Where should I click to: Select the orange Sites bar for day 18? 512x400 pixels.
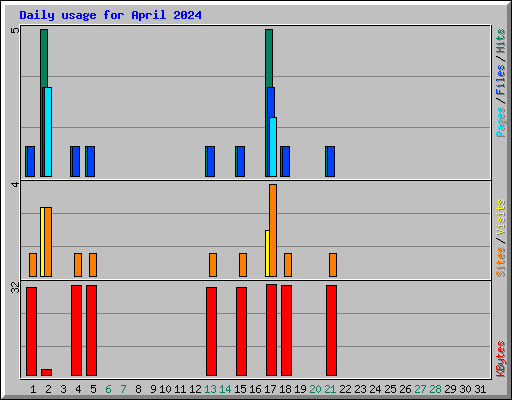(288, 265)
